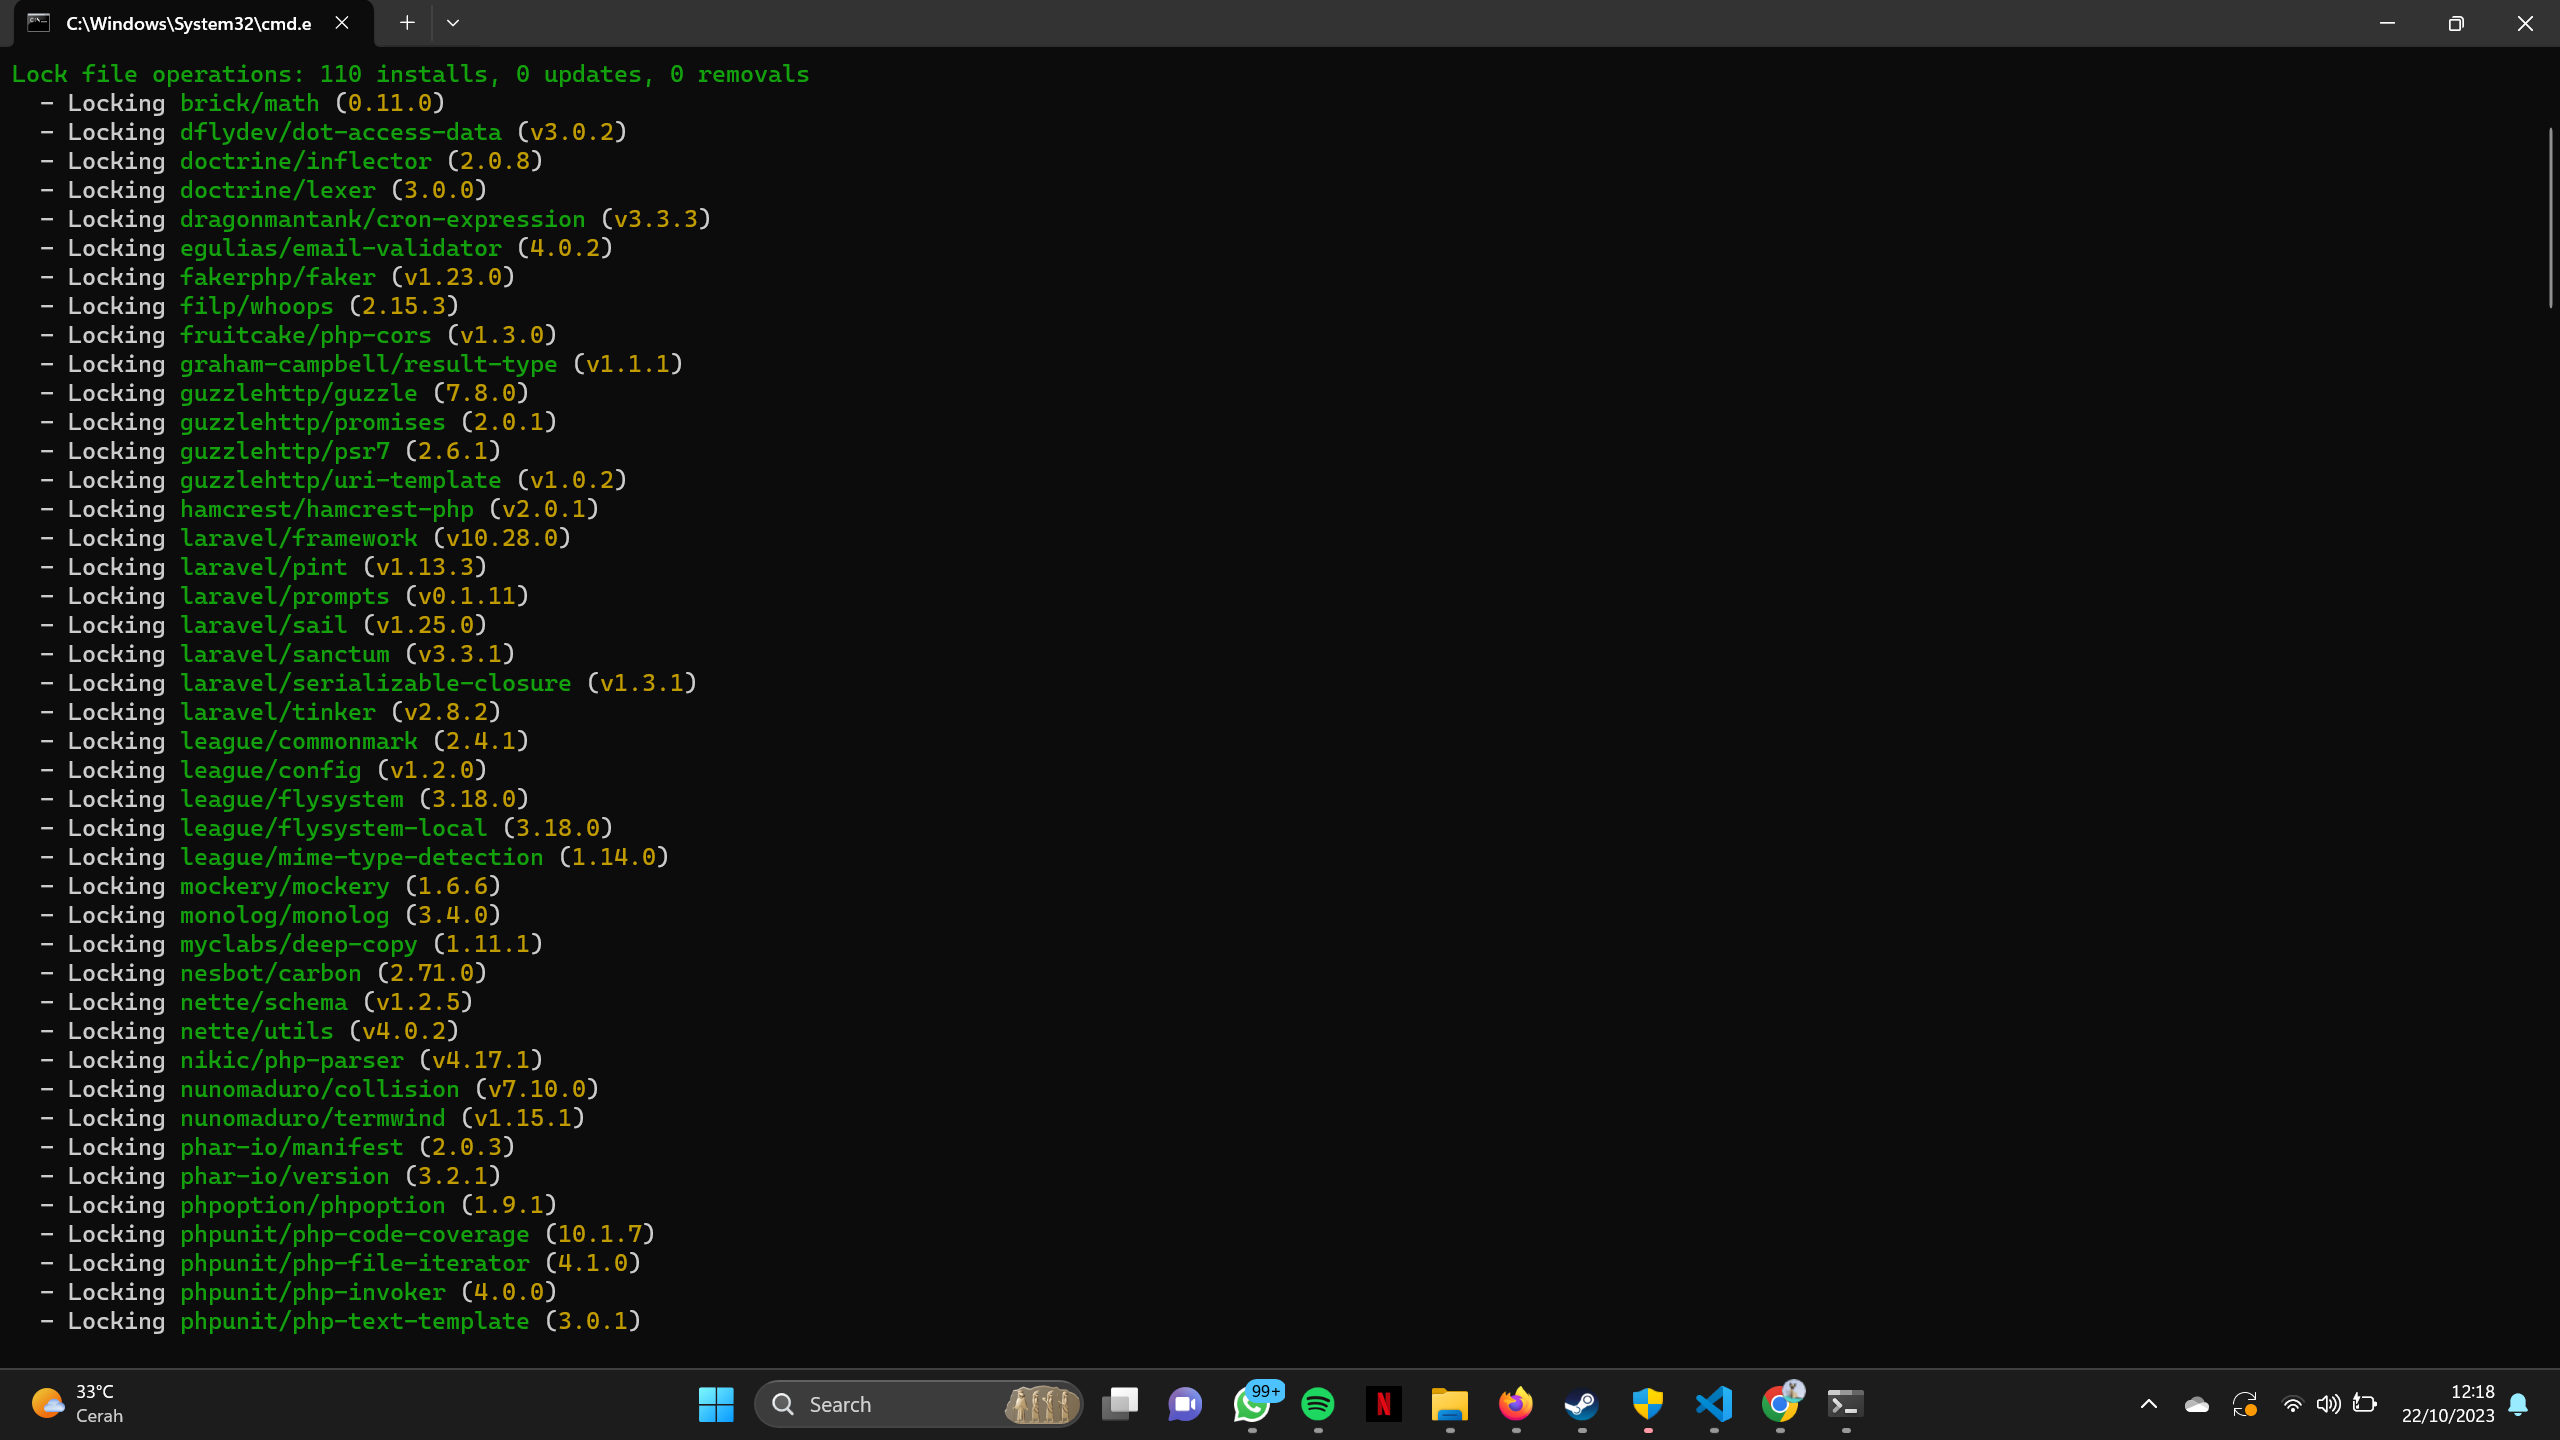Open Visual Studio Code from taskbar
Screen dimensions: 2560x1440
click(x=1714, y=1404)
